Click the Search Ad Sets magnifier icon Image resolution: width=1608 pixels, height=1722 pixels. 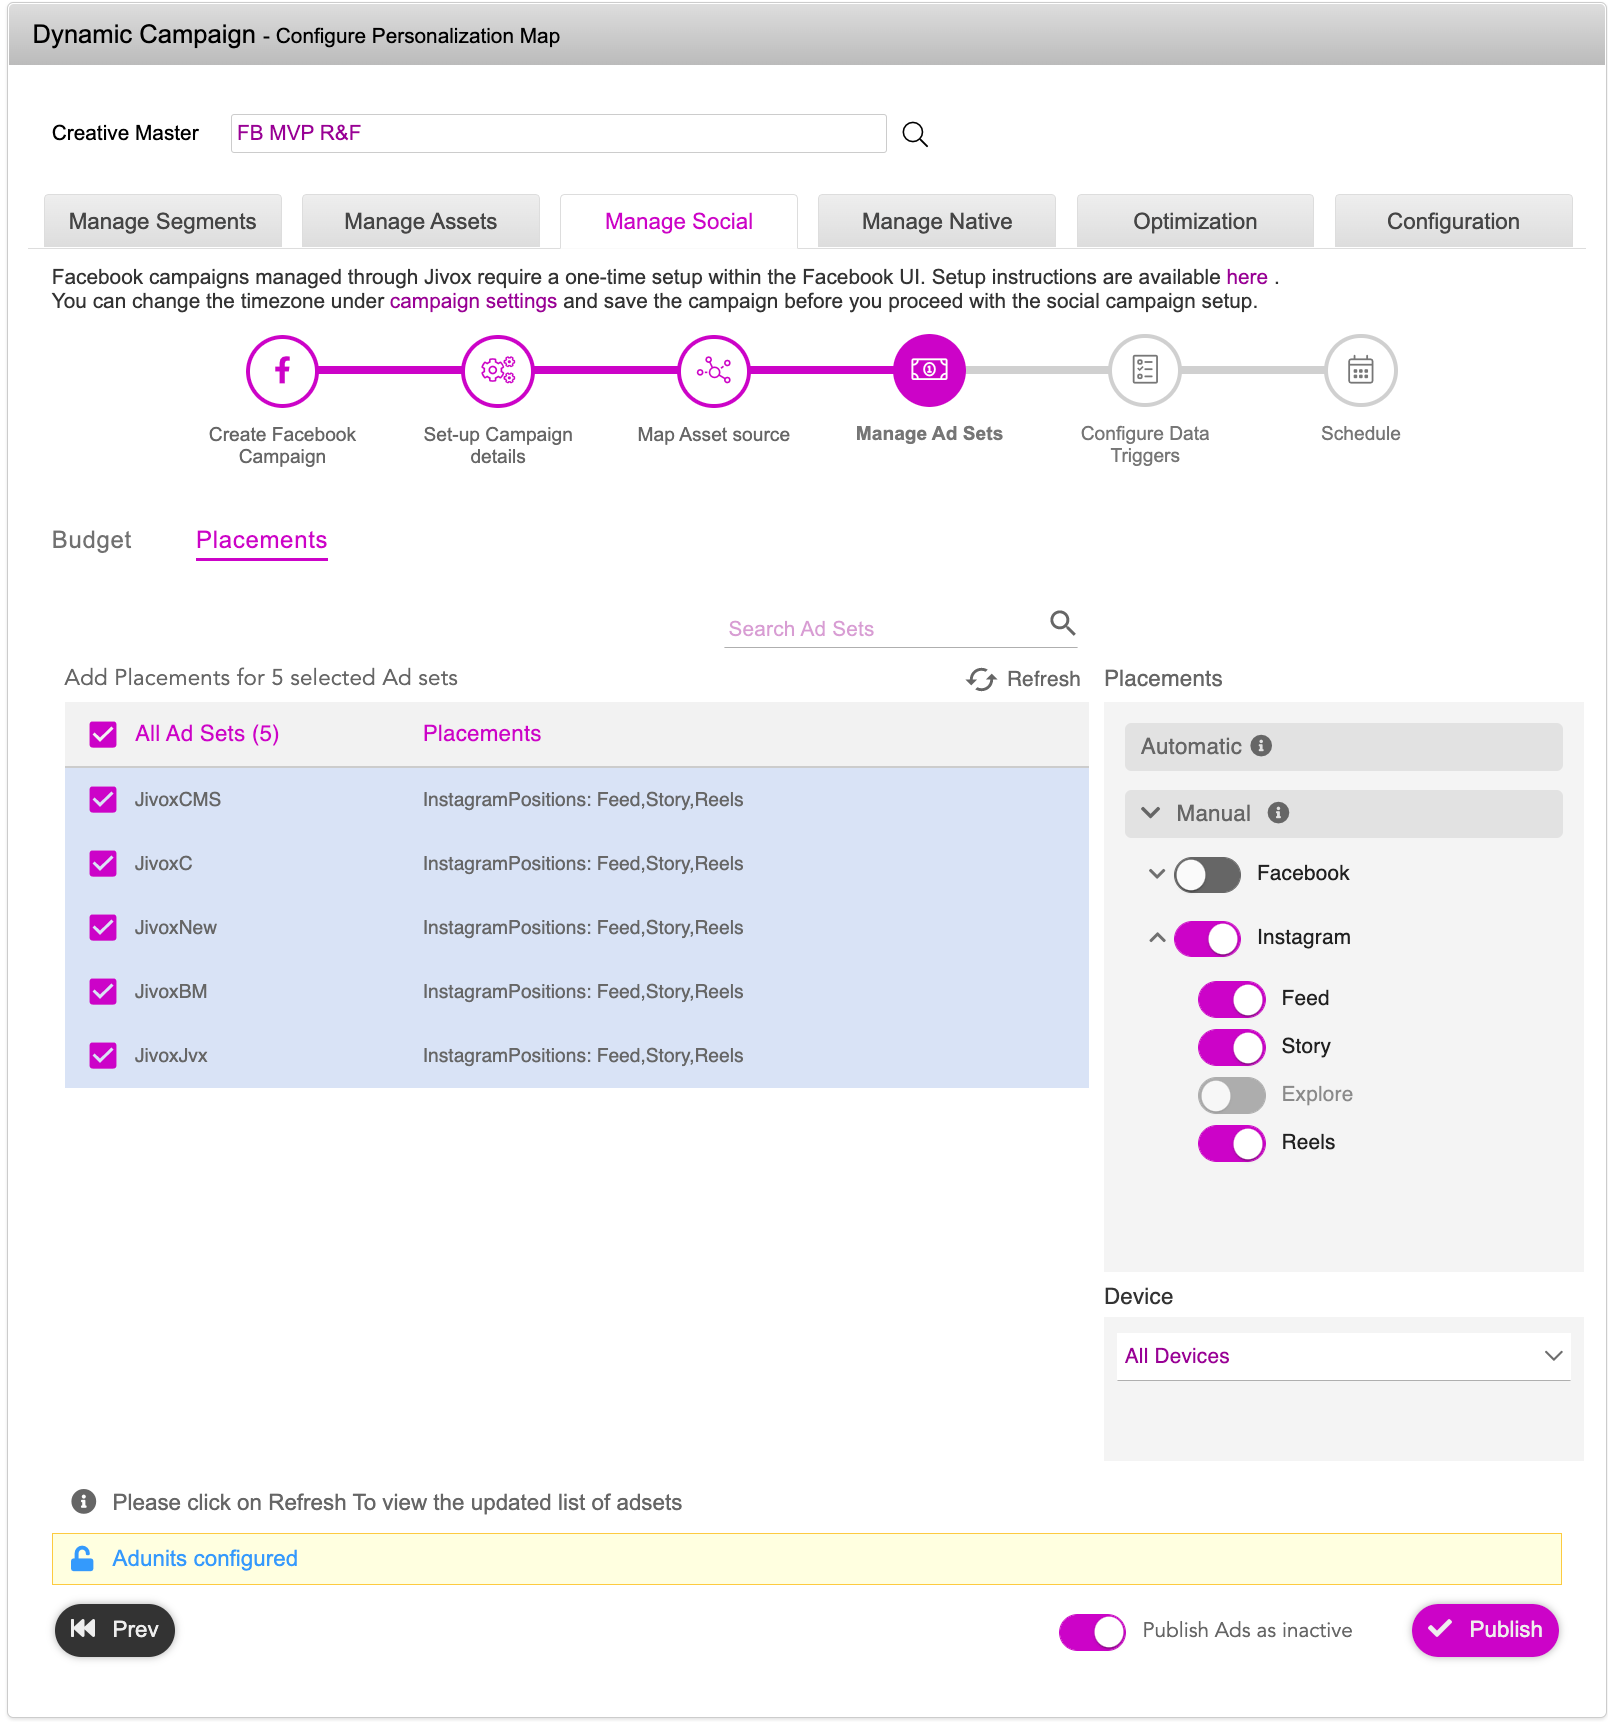pos(1062,623)
